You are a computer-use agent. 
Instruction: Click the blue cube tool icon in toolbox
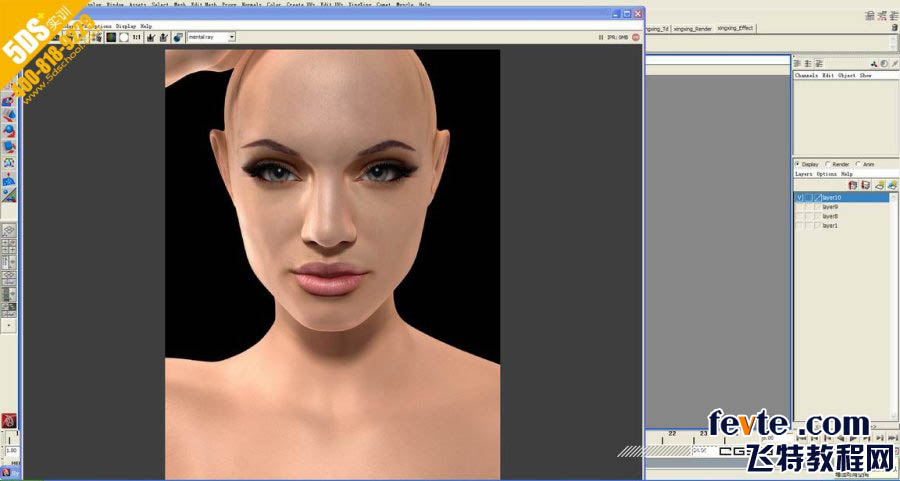tap(9, 147)
